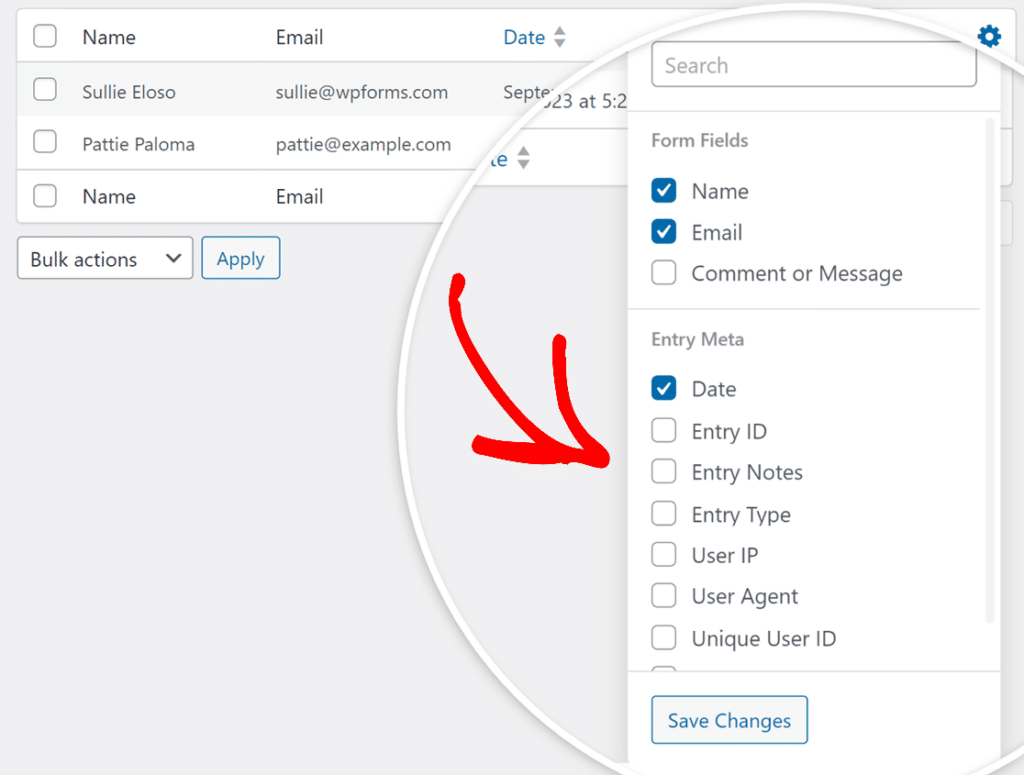Viewport: 1024px width, 775px height.
Task: Enable the Entry ID column
Action: click(663, 430)
